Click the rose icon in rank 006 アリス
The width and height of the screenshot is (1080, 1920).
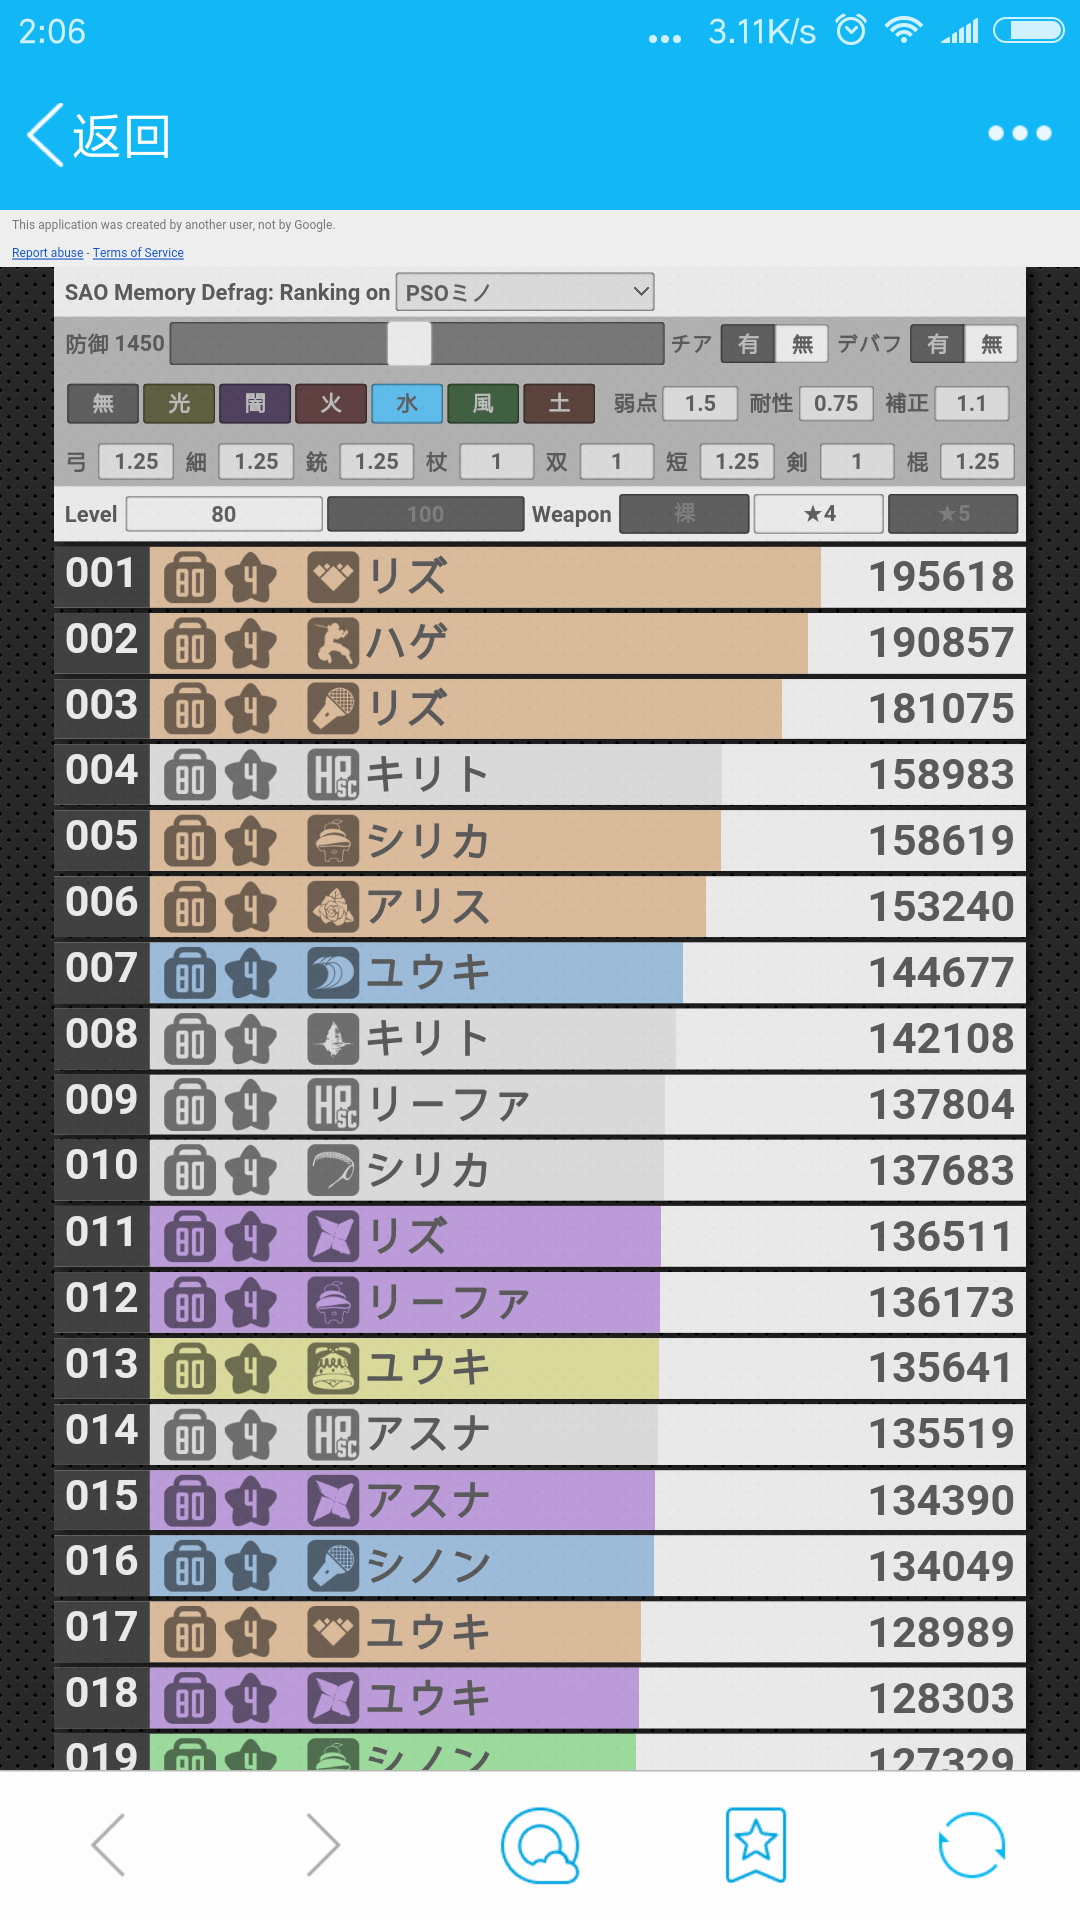click(x=332, y=907)
